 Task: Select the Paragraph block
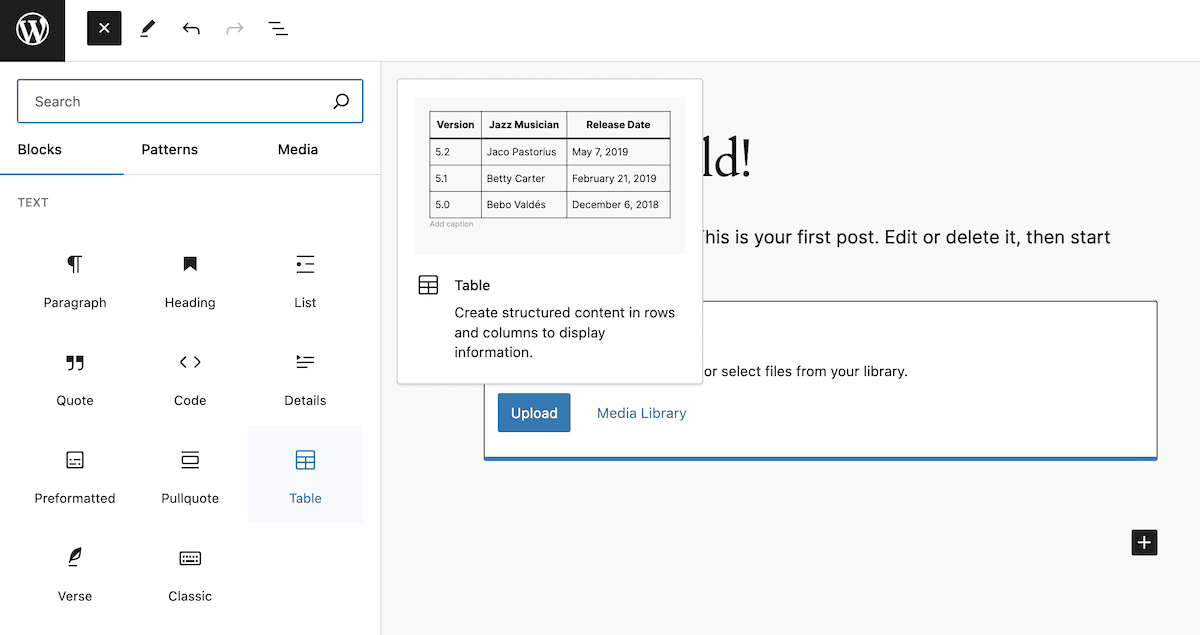(75, 283)
